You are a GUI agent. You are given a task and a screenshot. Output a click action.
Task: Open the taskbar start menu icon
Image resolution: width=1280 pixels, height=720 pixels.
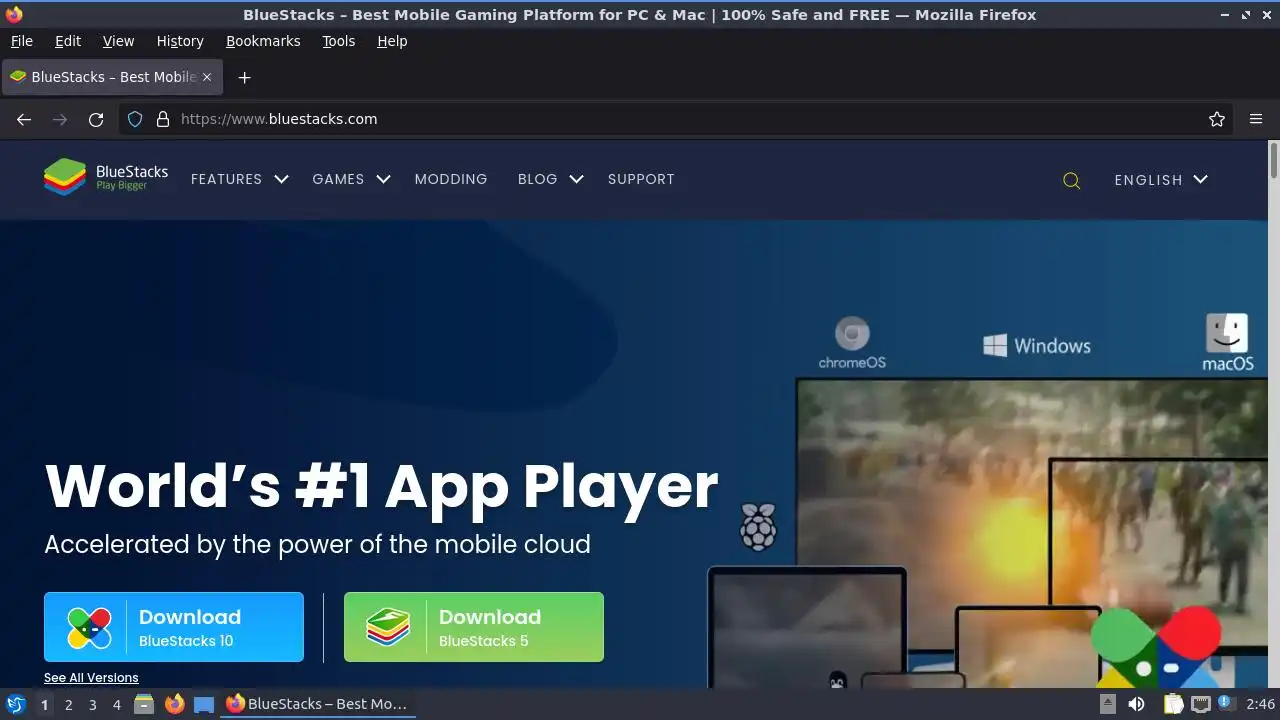[16, 704]
